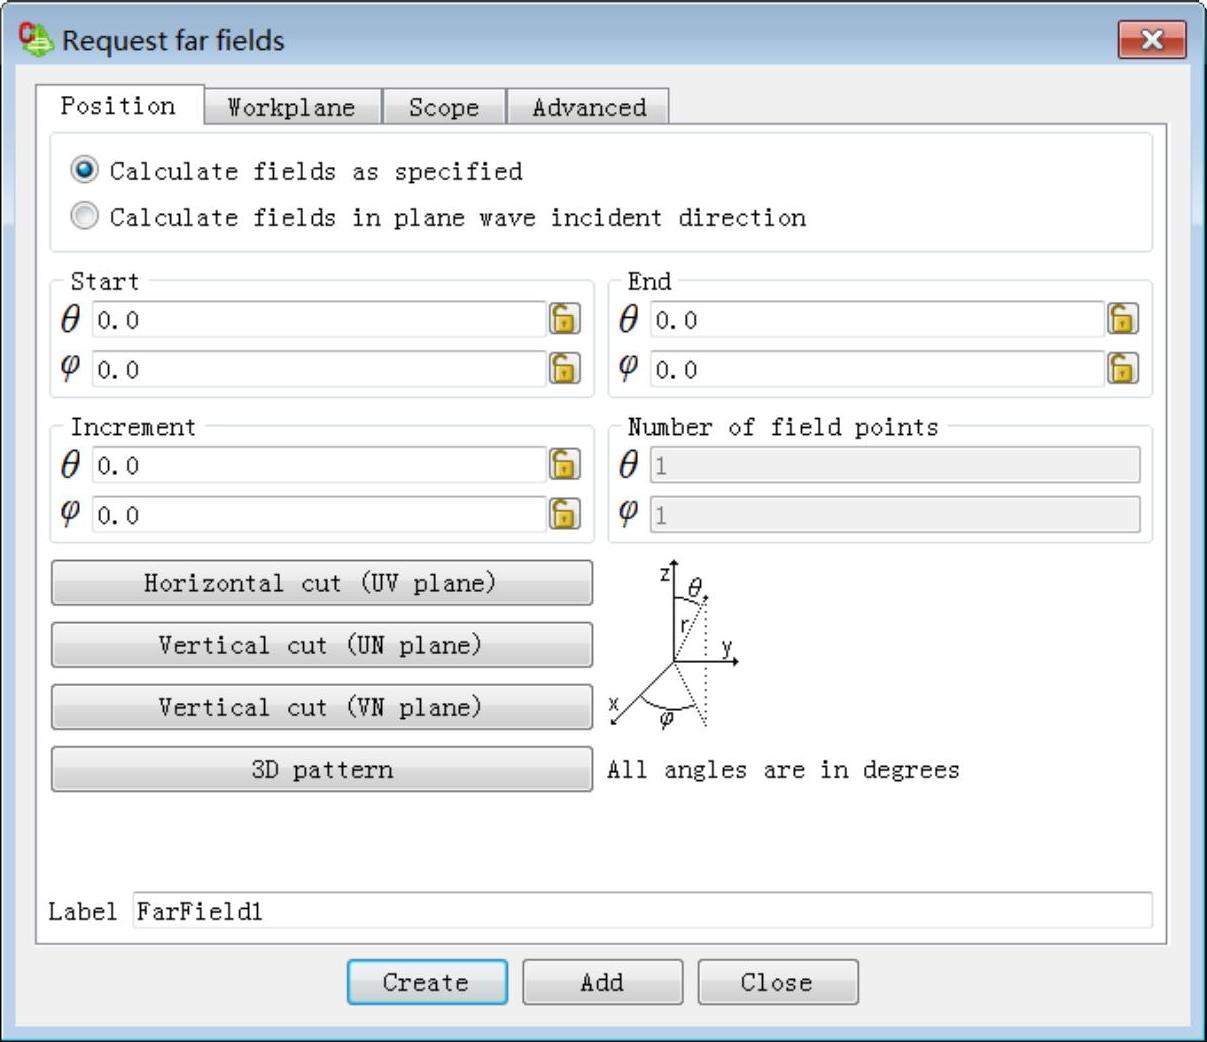Set up the 3D pattern preset

(x=322, y=769)
